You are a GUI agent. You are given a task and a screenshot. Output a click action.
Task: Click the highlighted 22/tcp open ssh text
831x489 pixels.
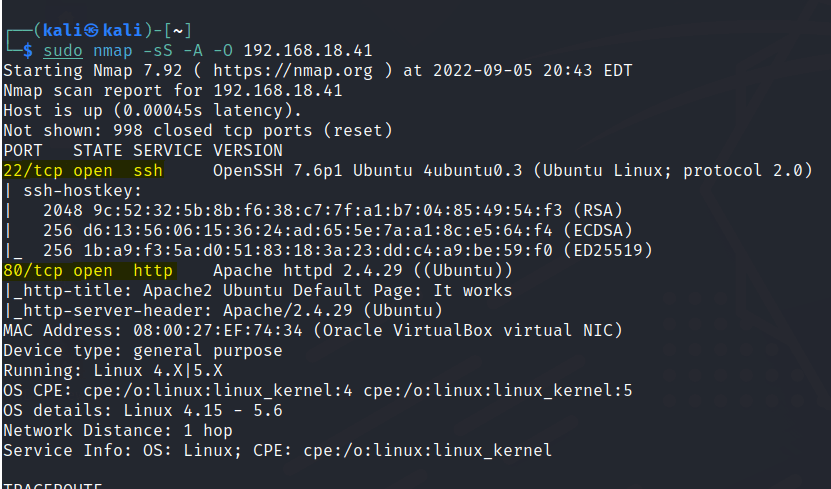click(83, 170)
